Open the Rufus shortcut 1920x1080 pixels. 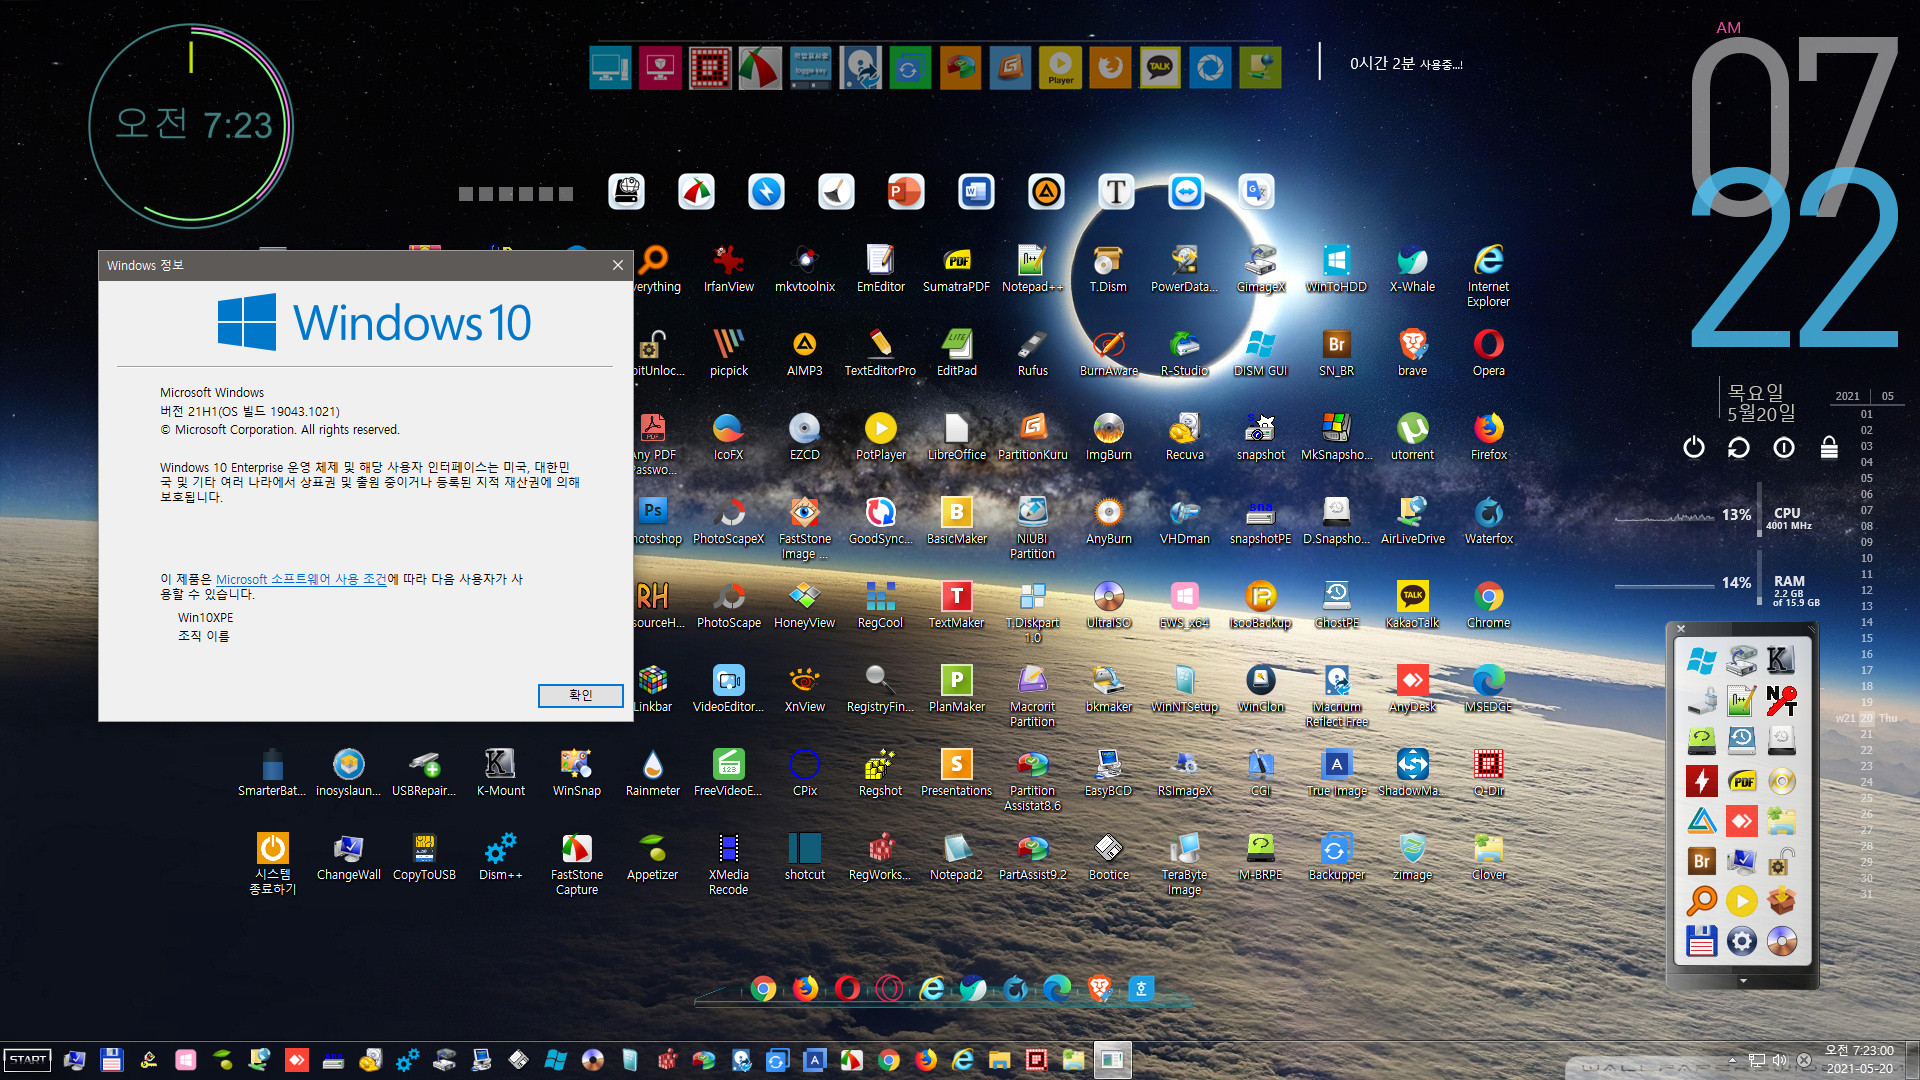pyautogui.click(x=1032, y=353)
